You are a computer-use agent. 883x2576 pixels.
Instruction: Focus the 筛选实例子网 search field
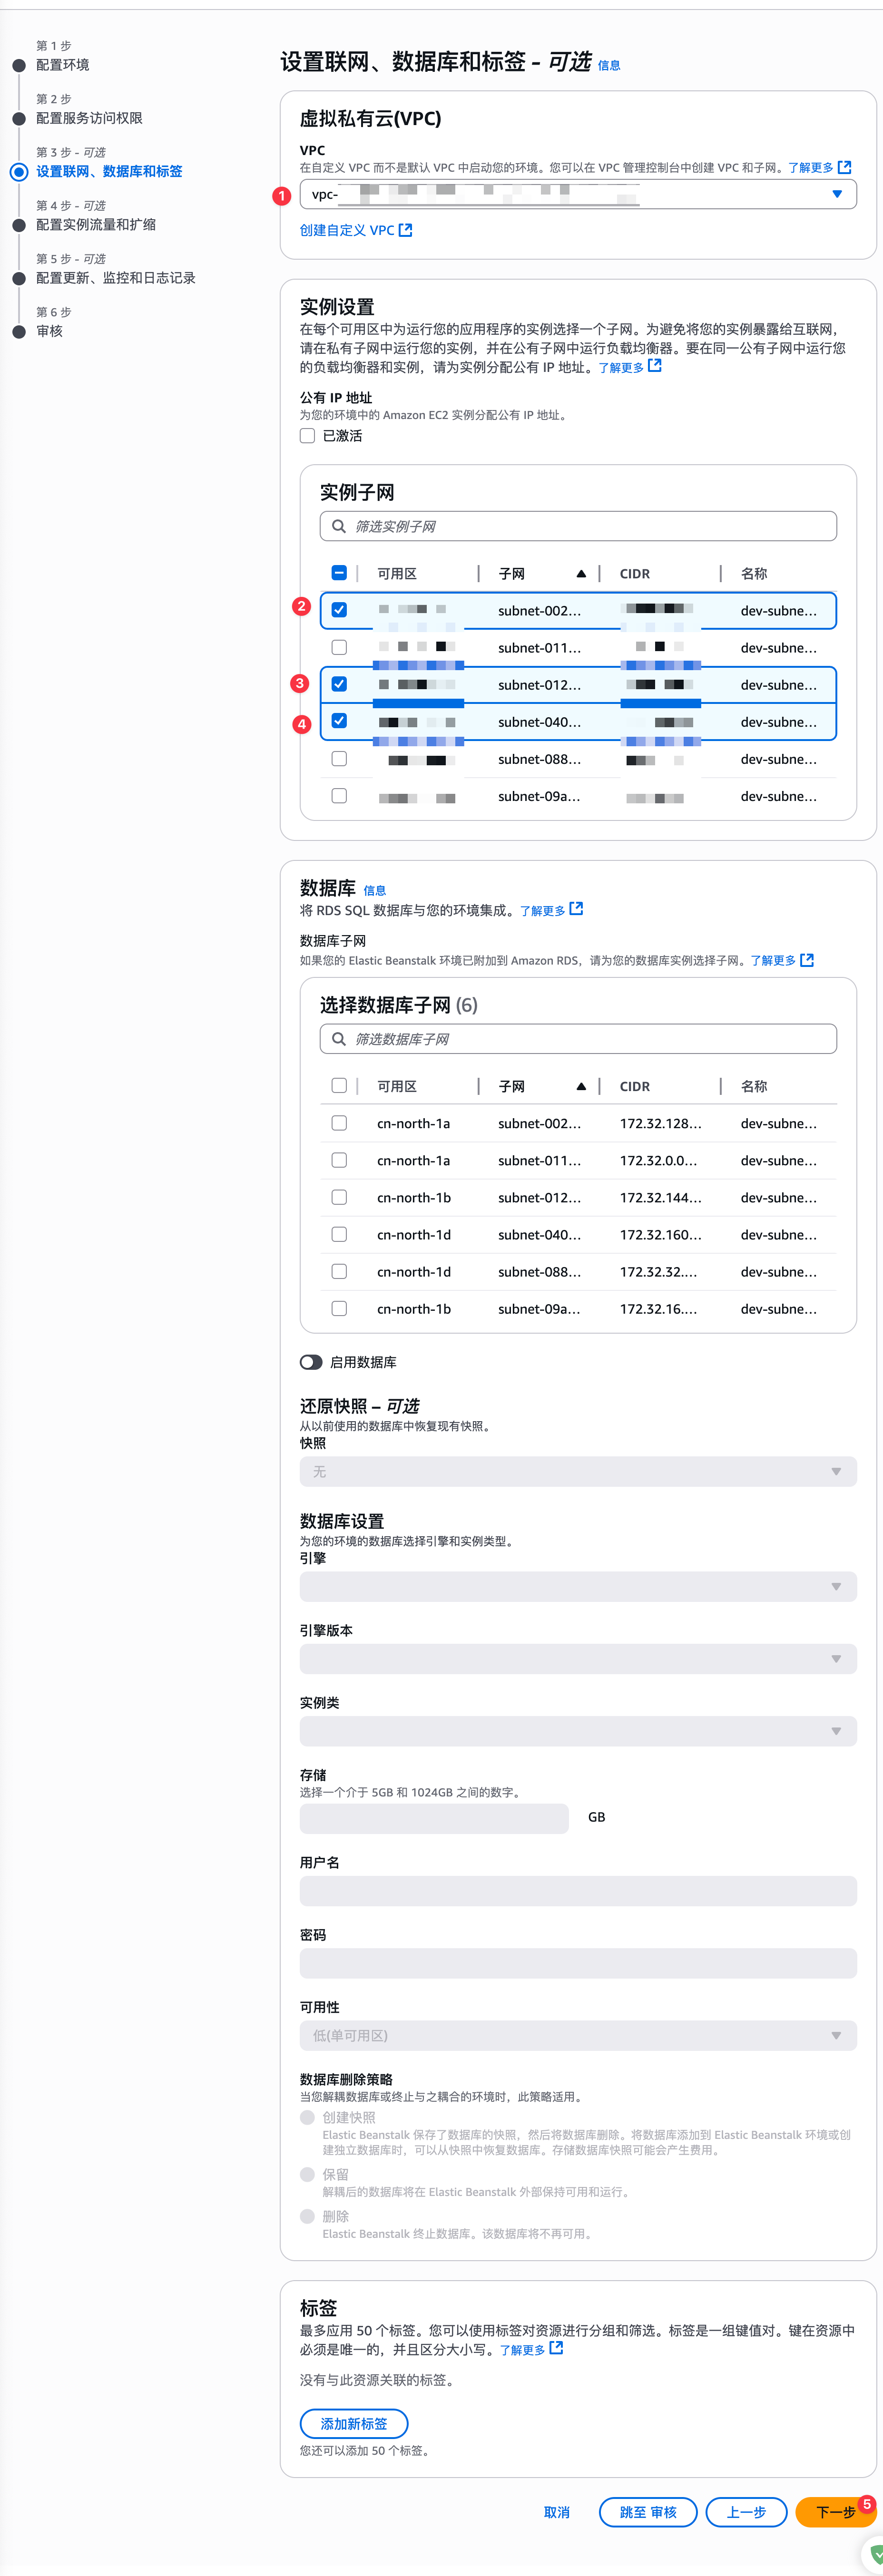(x=578, y=526)
